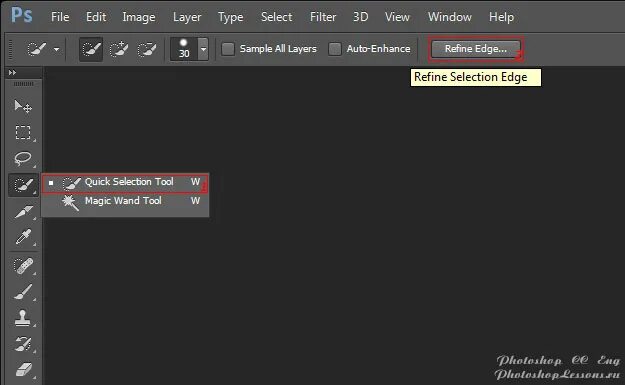Select the Eyedropper tool
Screen dimensions: 625x385
click(x=23, y=237)
